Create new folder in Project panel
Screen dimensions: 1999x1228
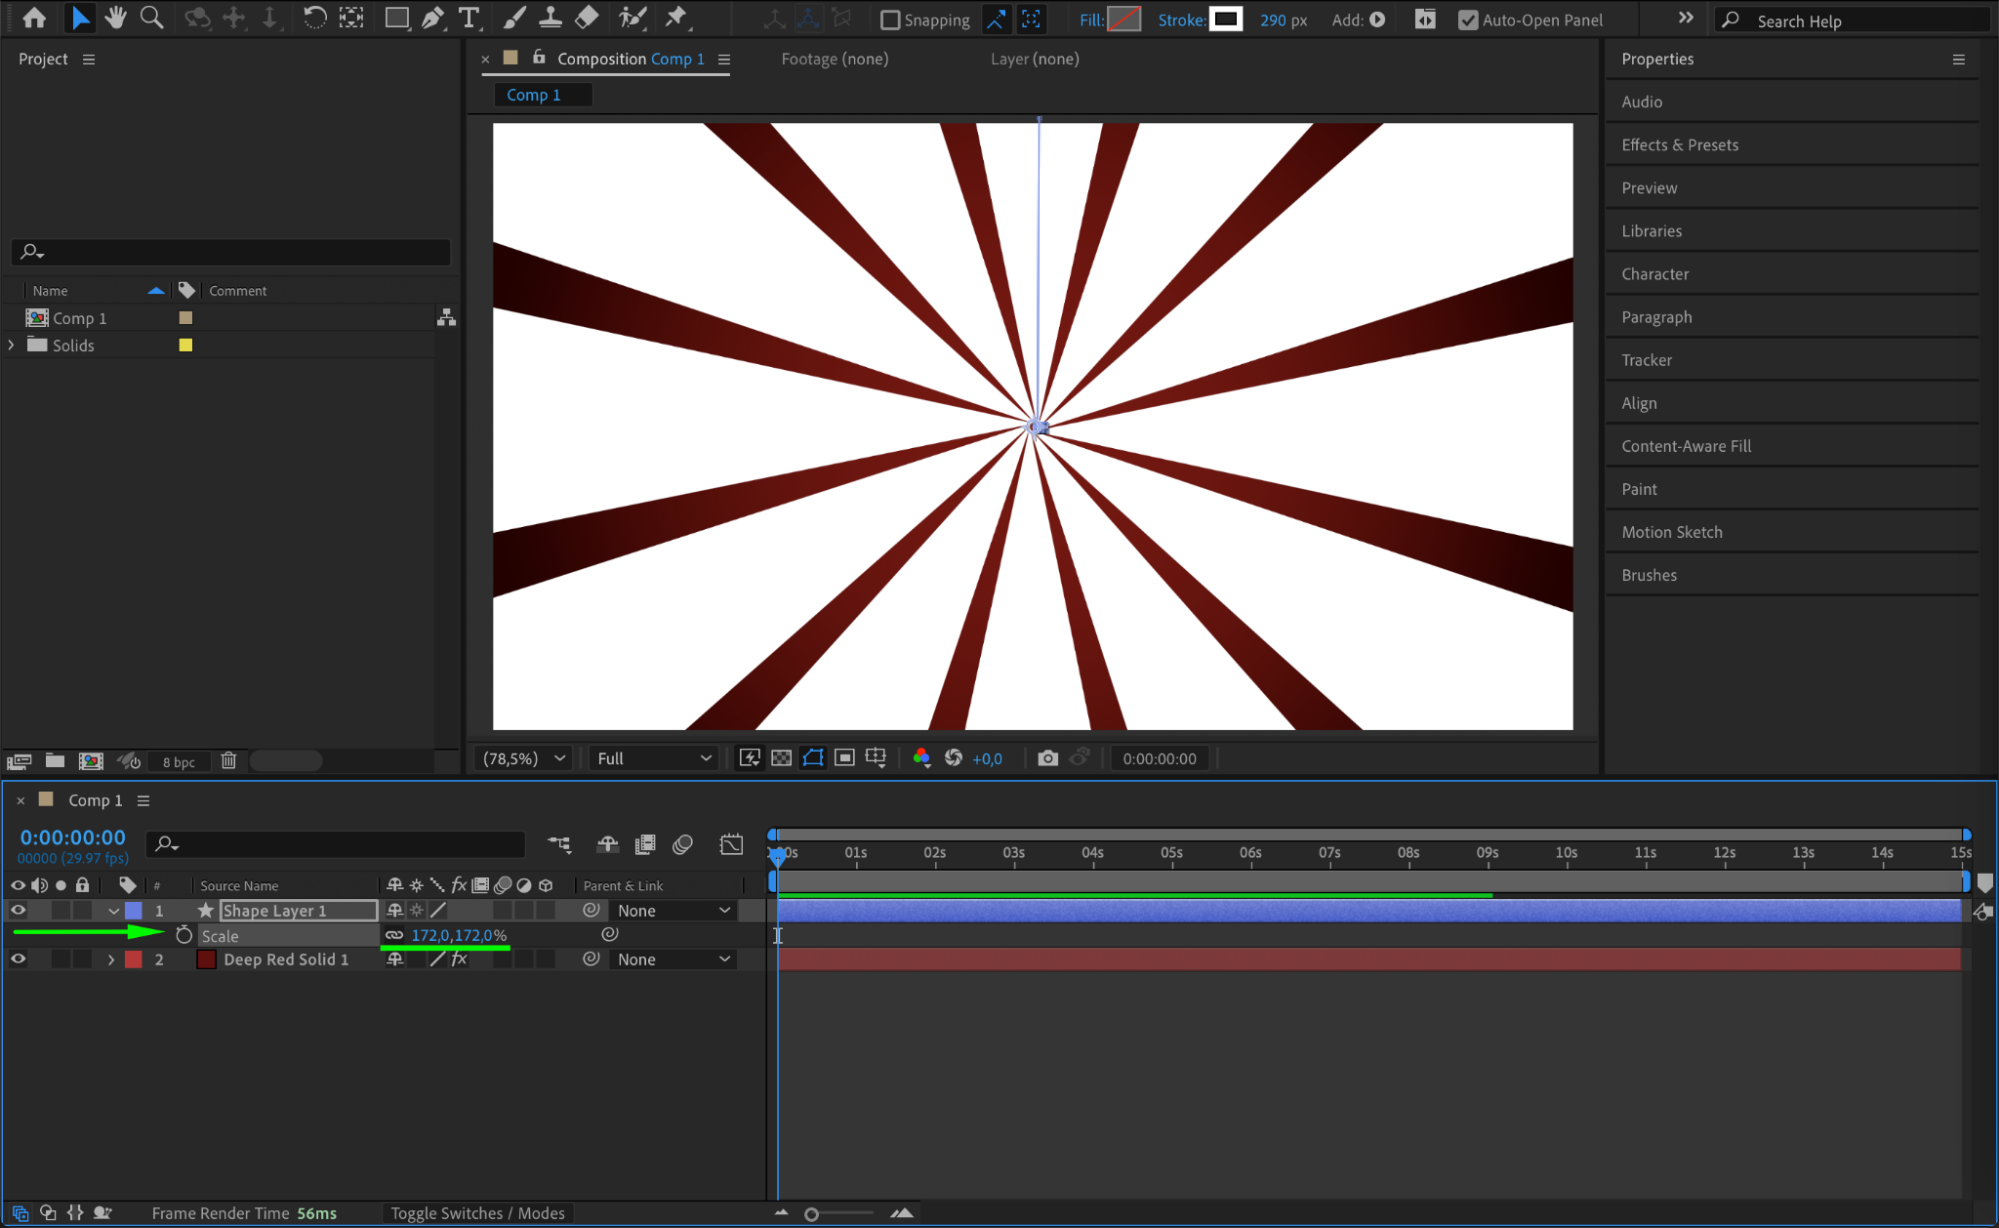55,761
